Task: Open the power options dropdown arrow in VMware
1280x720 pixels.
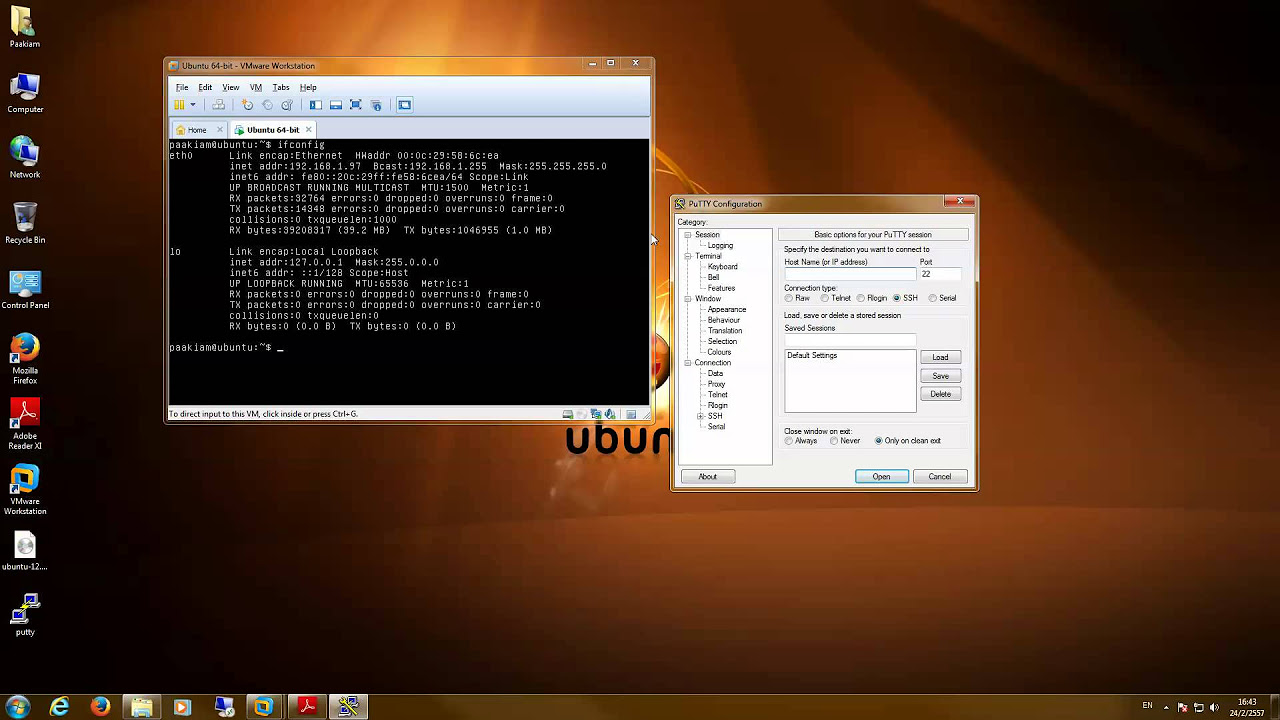Action: (x=193, y=104)
